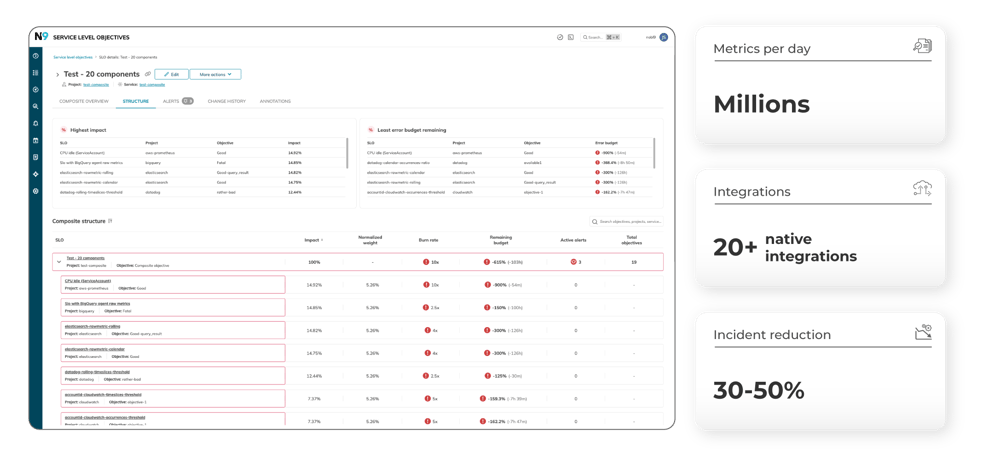Image resolution: width=1000 pixels, height=464 pixels.
Task: Click the copy link icon beside Test - 20 components
Action: pos(148,74)
